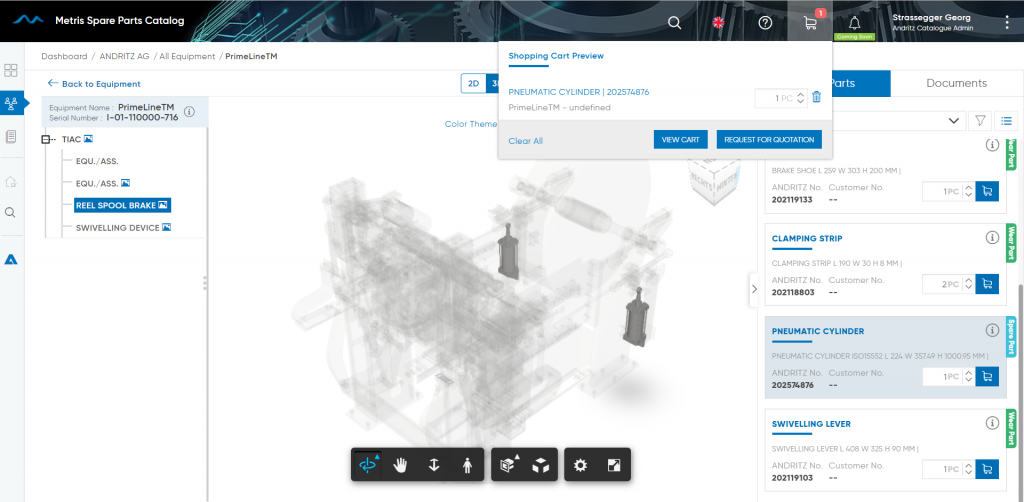Adjust the Swivelling Lever quantity stepper

(969, 469)
